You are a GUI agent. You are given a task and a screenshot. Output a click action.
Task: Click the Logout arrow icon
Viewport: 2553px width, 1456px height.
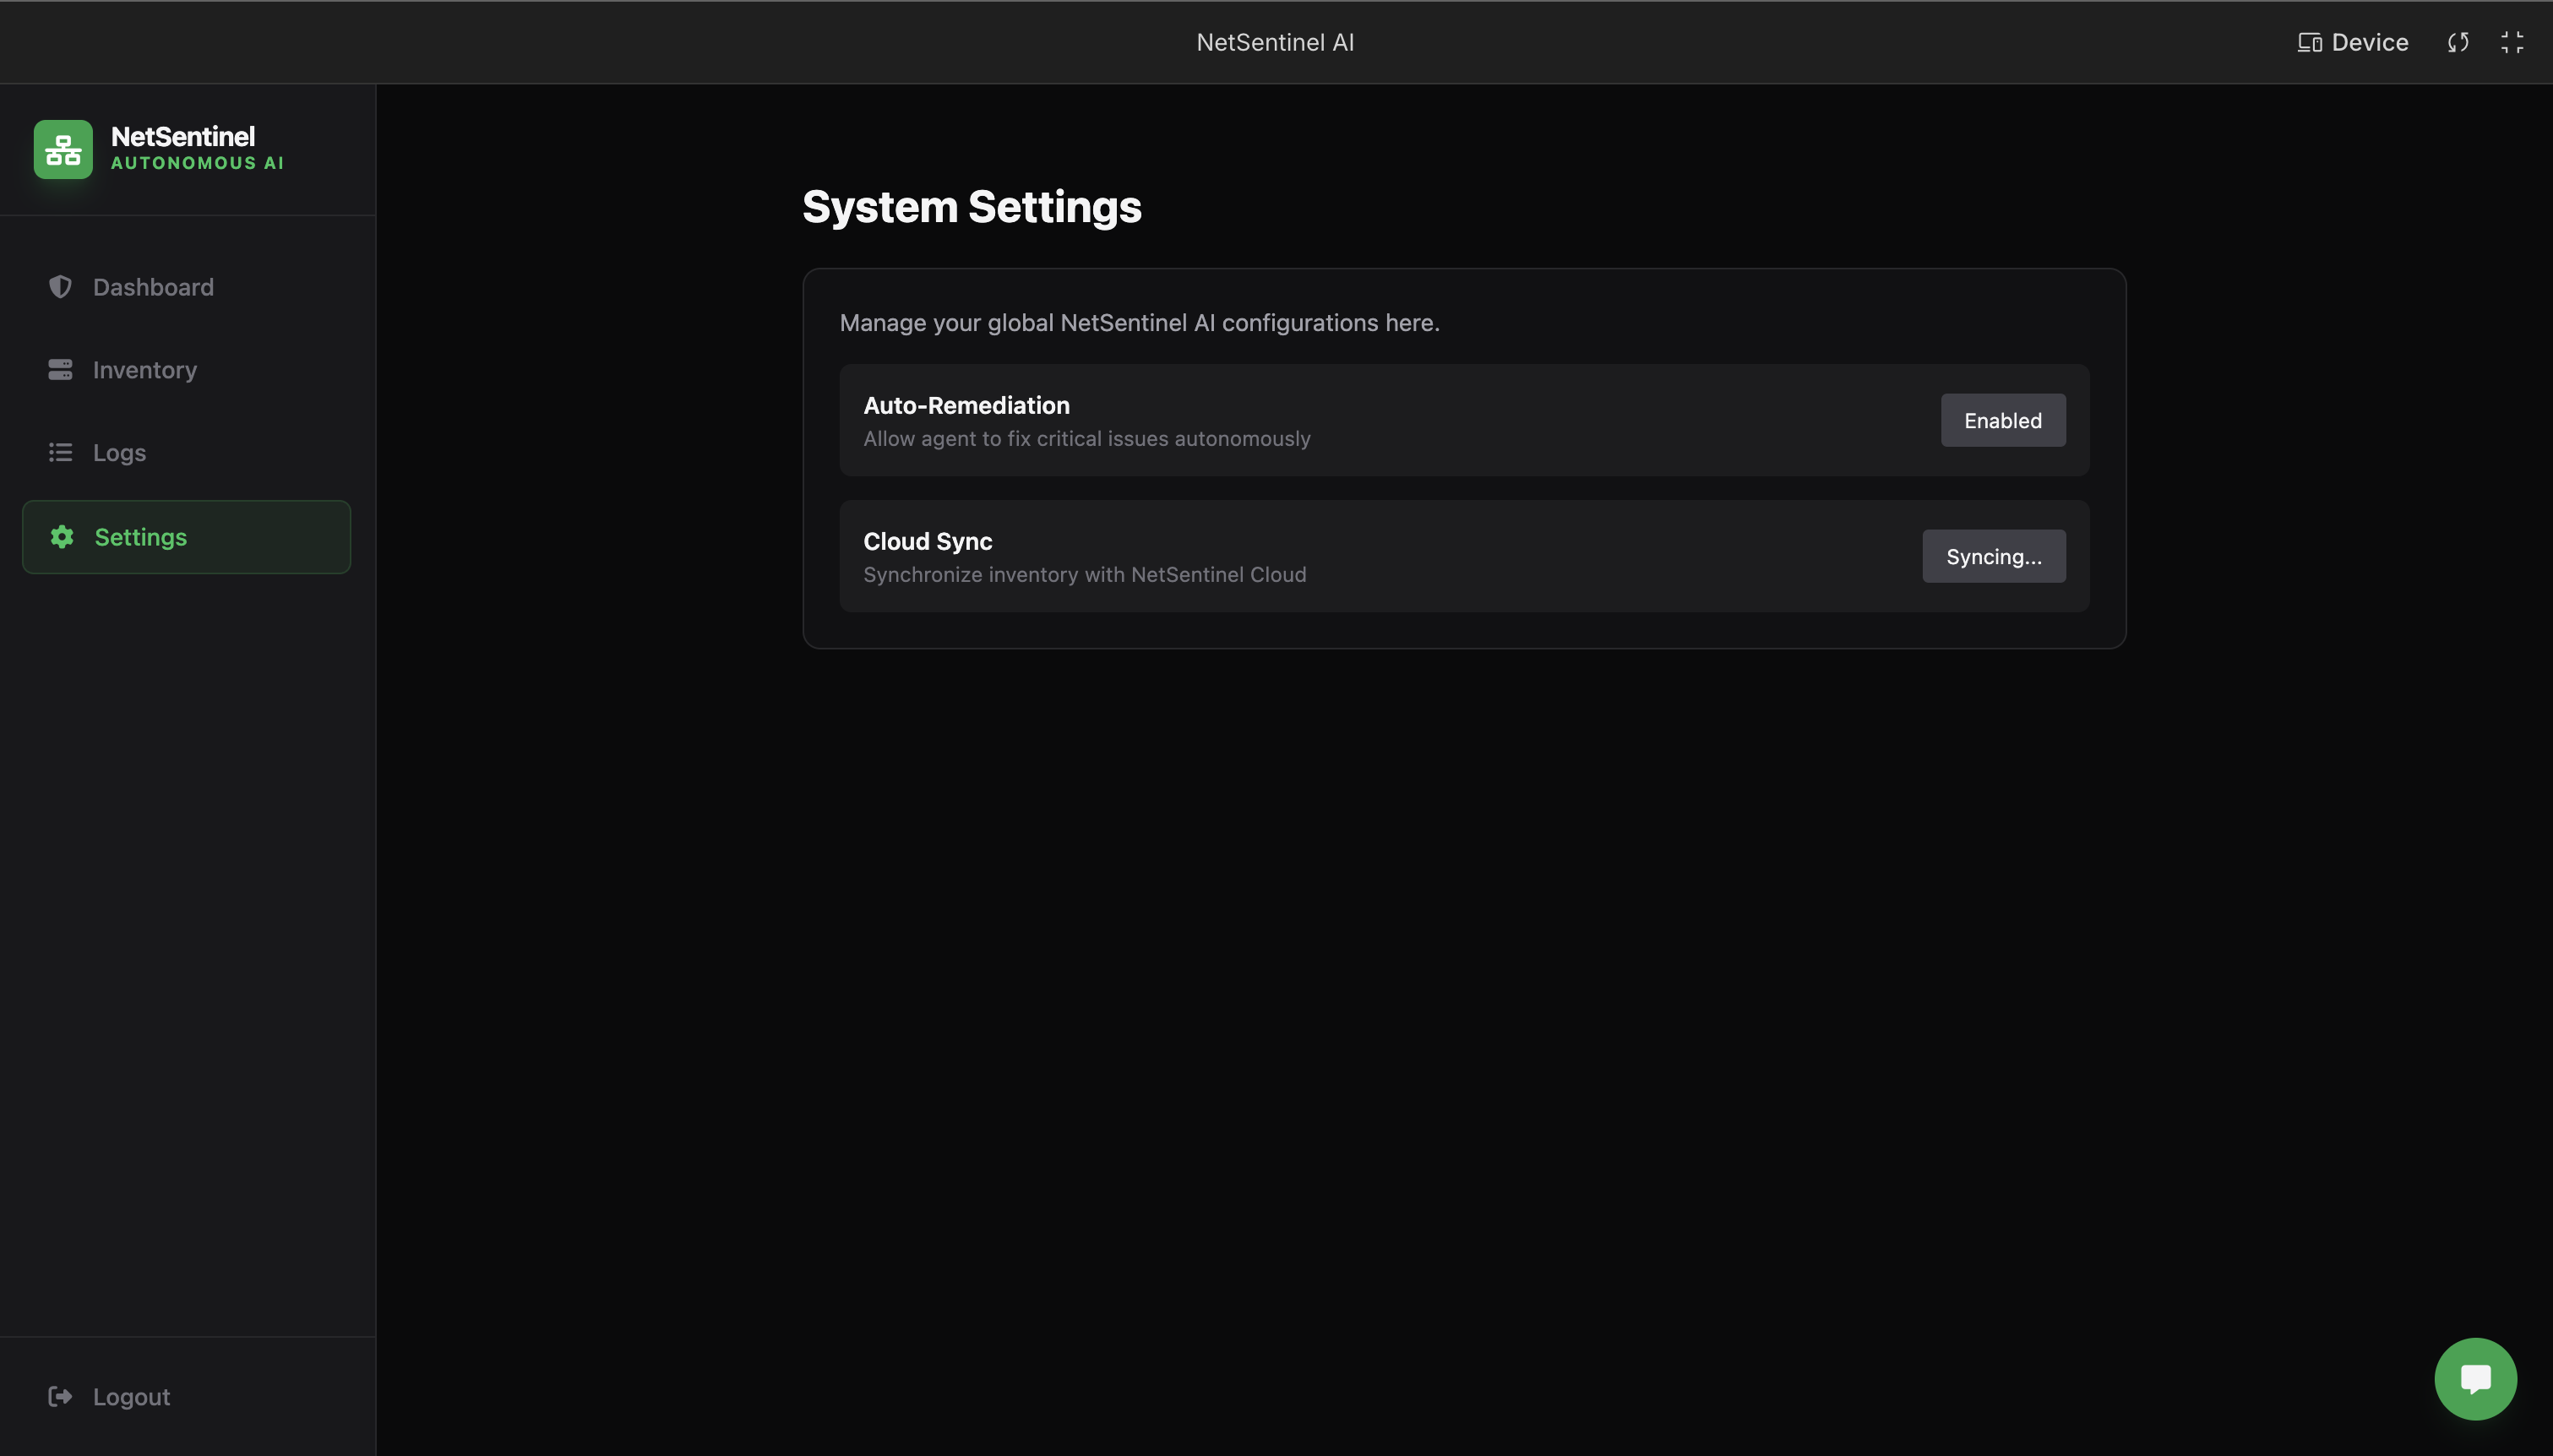pos(60,1396)
